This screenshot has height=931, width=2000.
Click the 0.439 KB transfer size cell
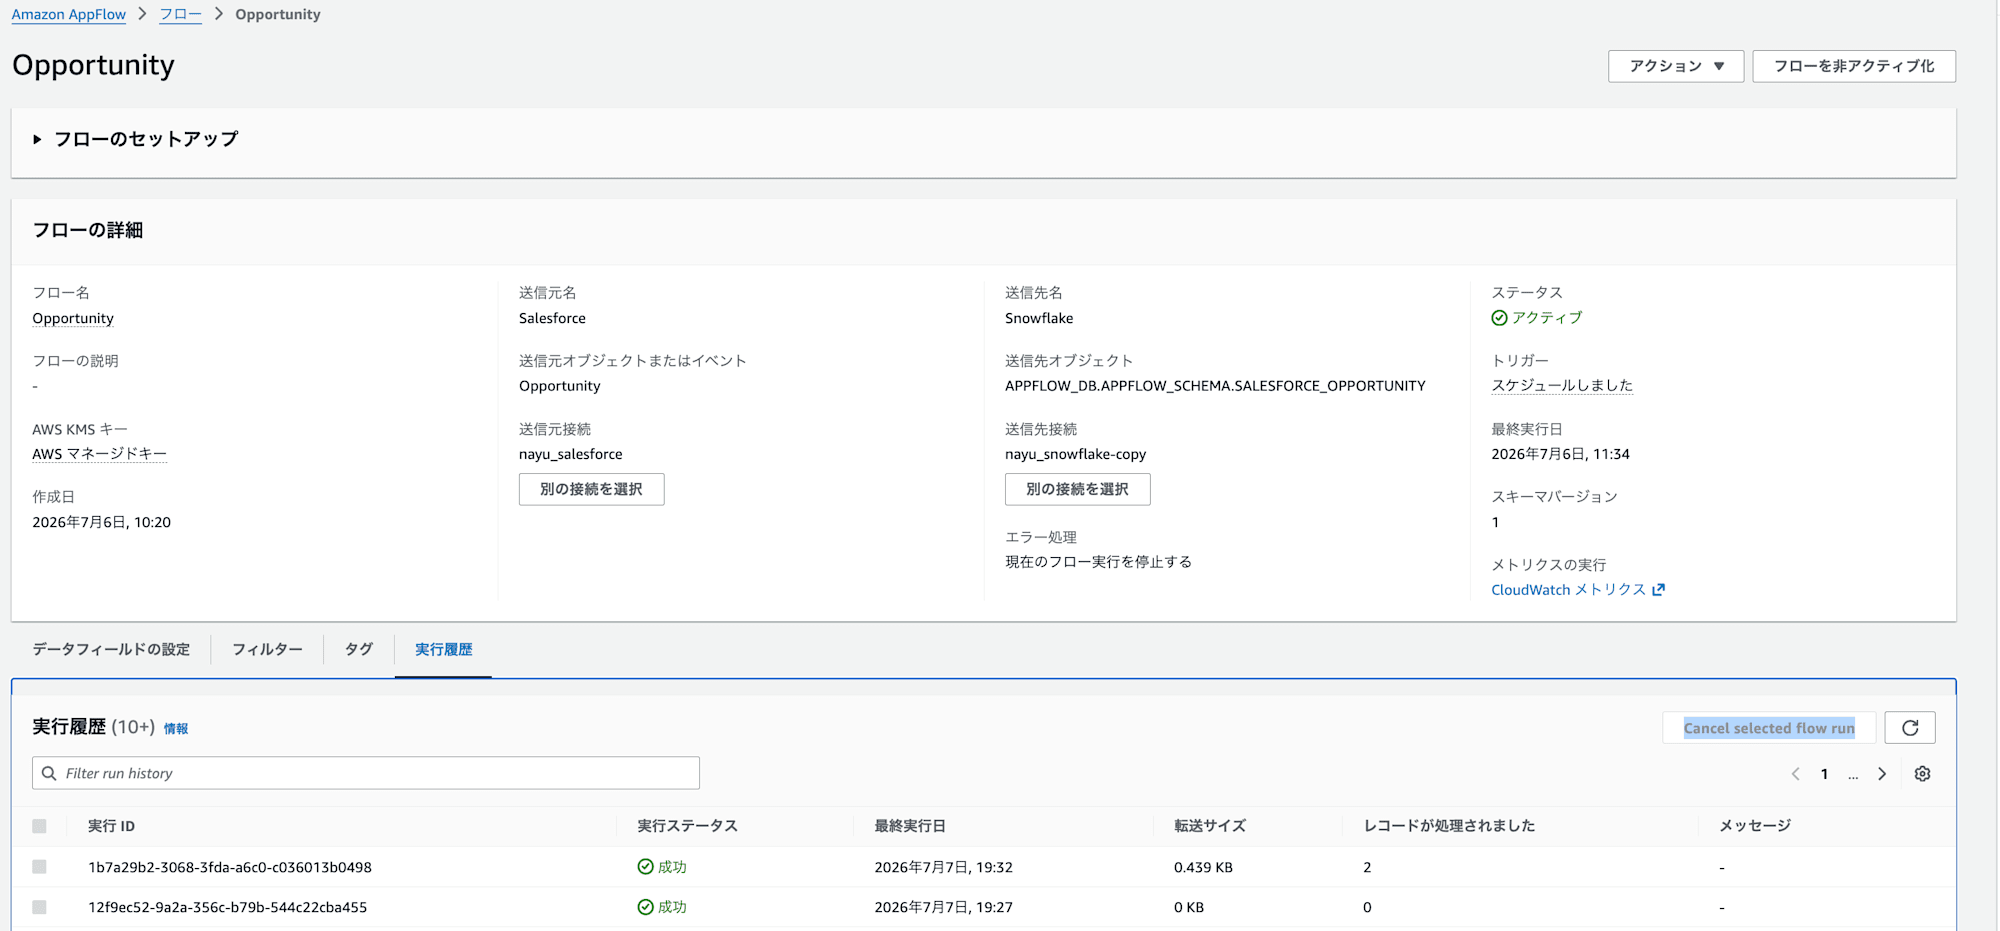click(x=1203, y=867)
